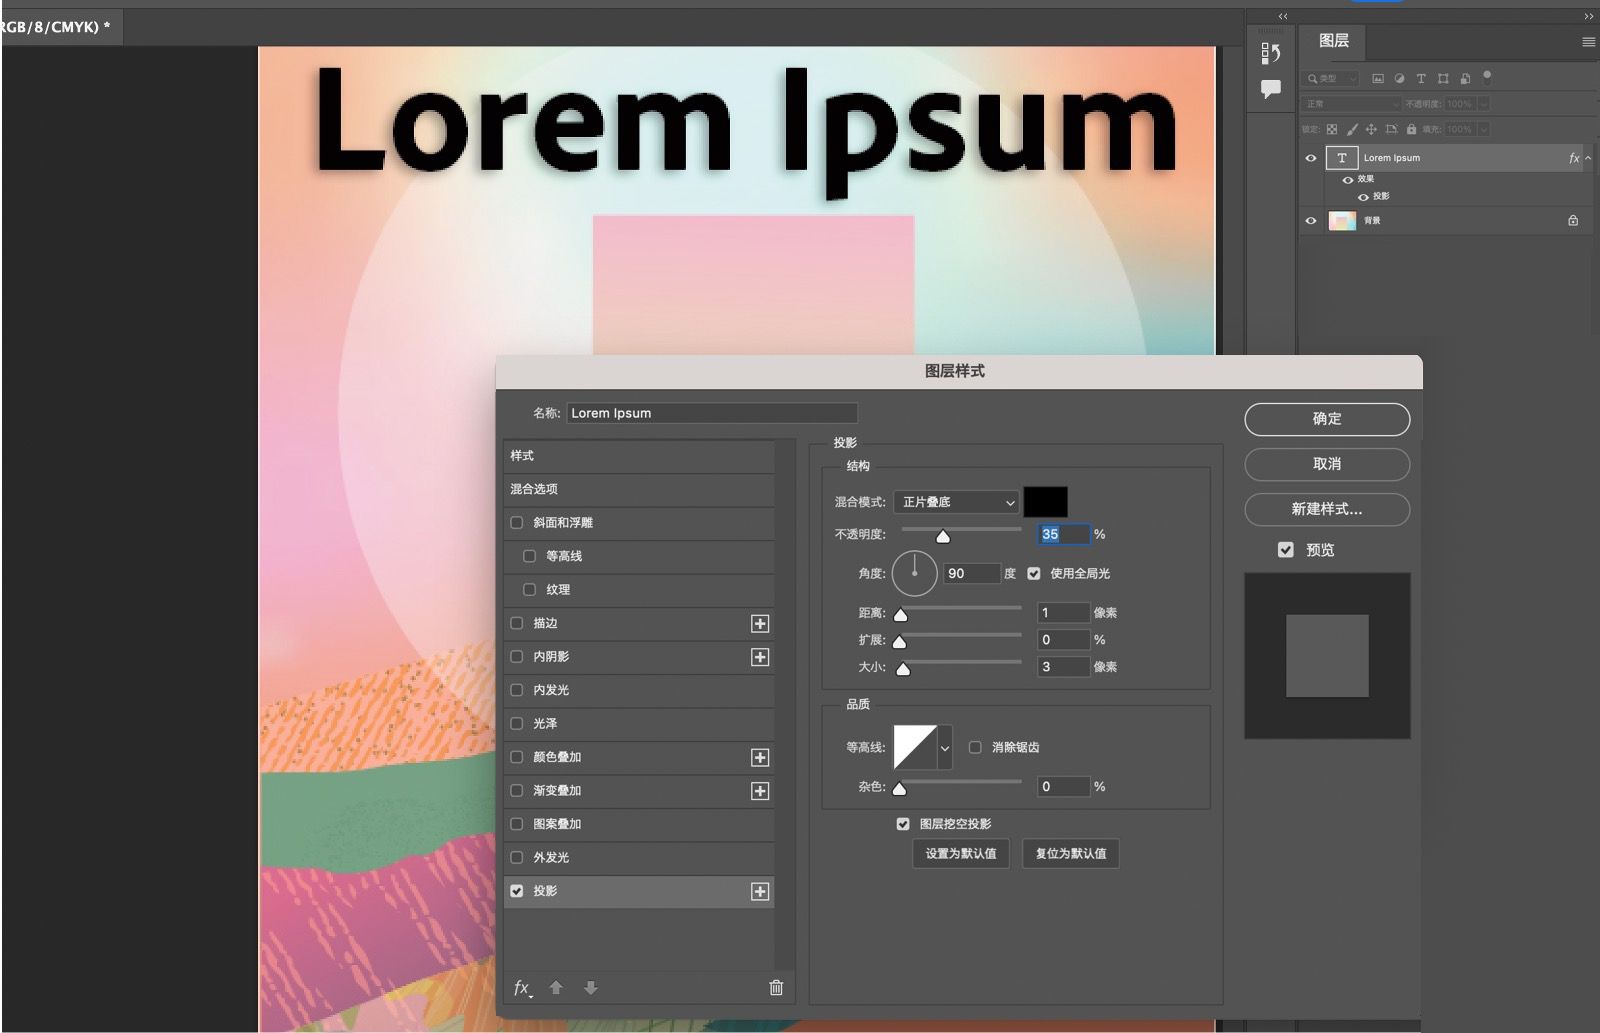Uncheck the 投影 effect checkbox

coord(517,891)
